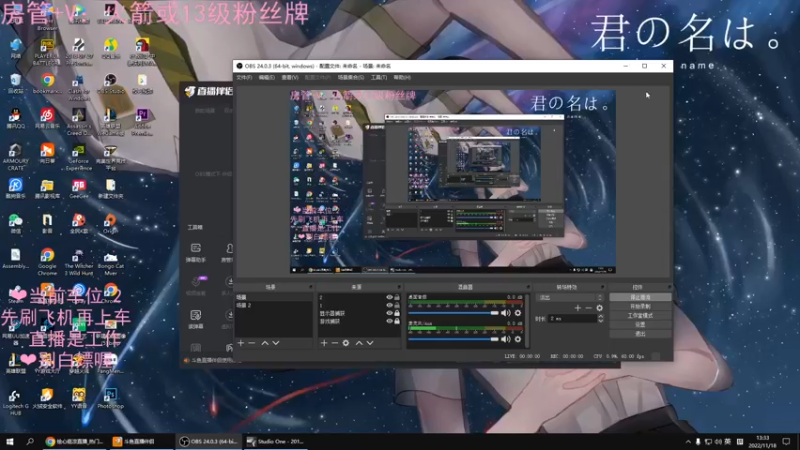Viewport: 800px width, 450px height.
Task: Open 设置 from the controls panel
Action: (640, 324)
